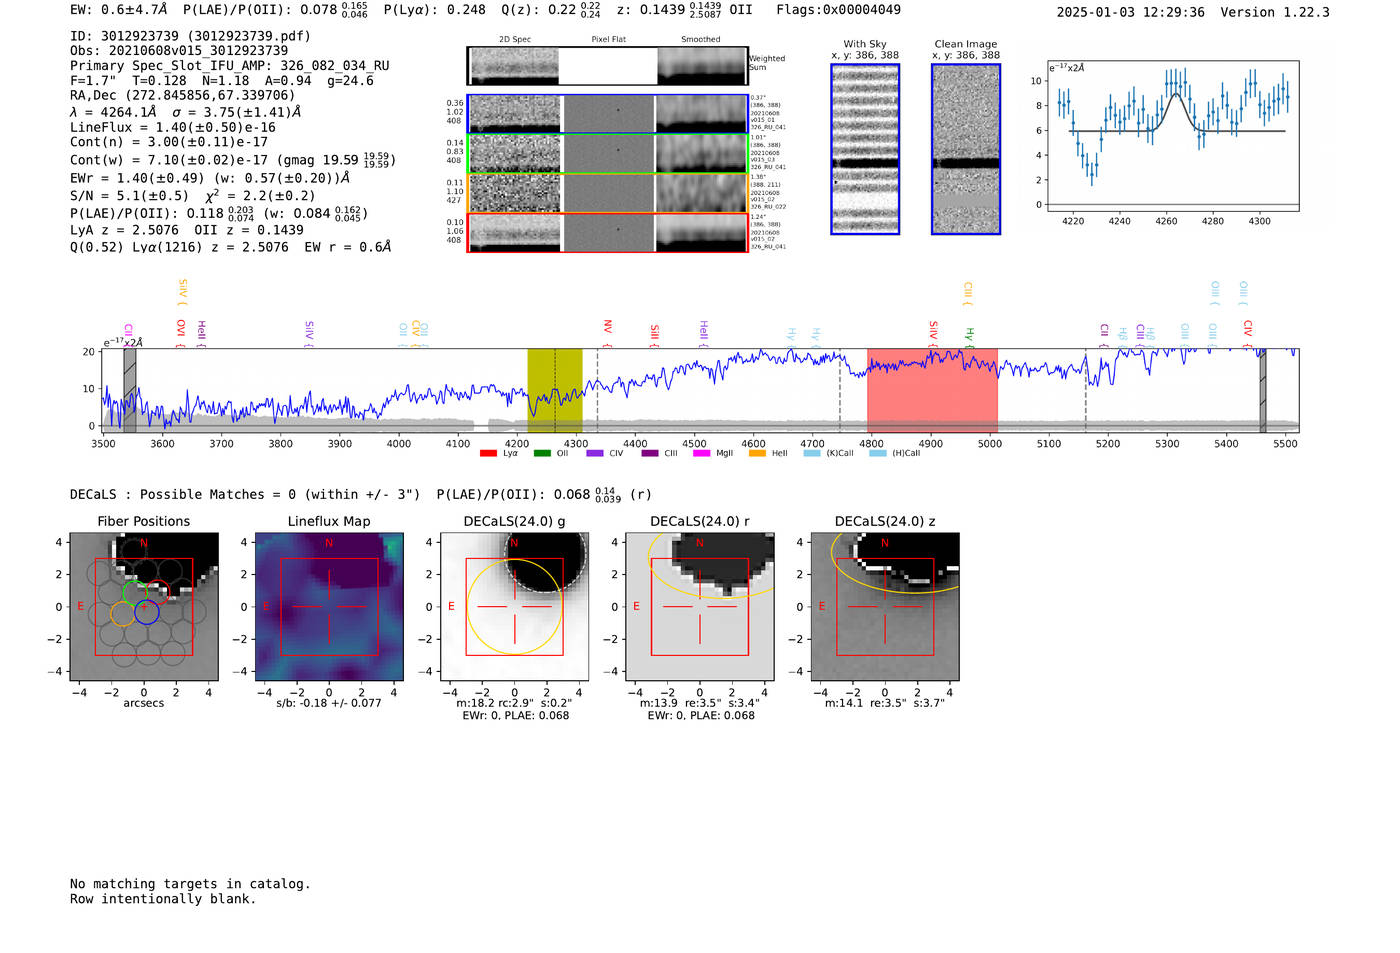Click the RA,Dec coordinates line
Screen dimensions: 1400x953
coord(183,96)
